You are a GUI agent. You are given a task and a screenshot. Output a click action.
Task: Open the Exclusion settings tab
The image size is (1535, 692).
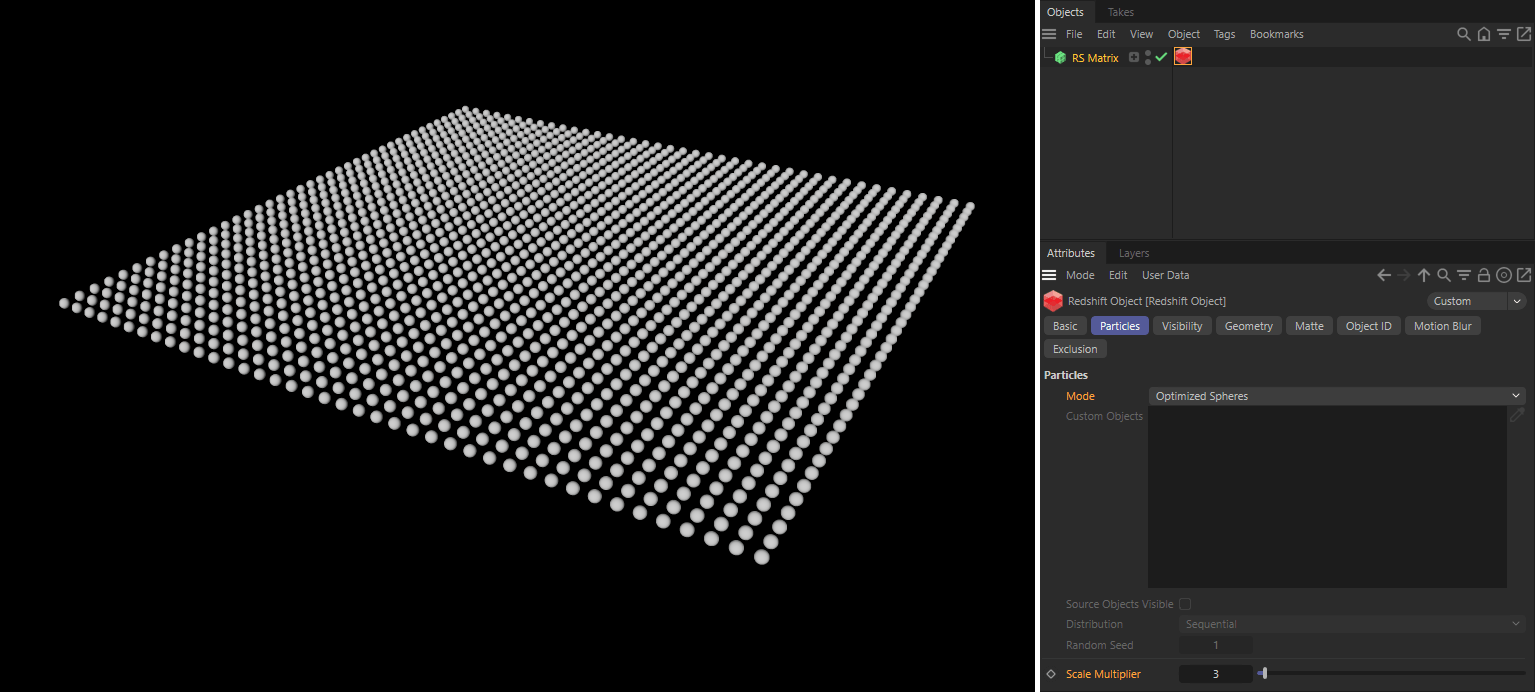coord(1074,348)
